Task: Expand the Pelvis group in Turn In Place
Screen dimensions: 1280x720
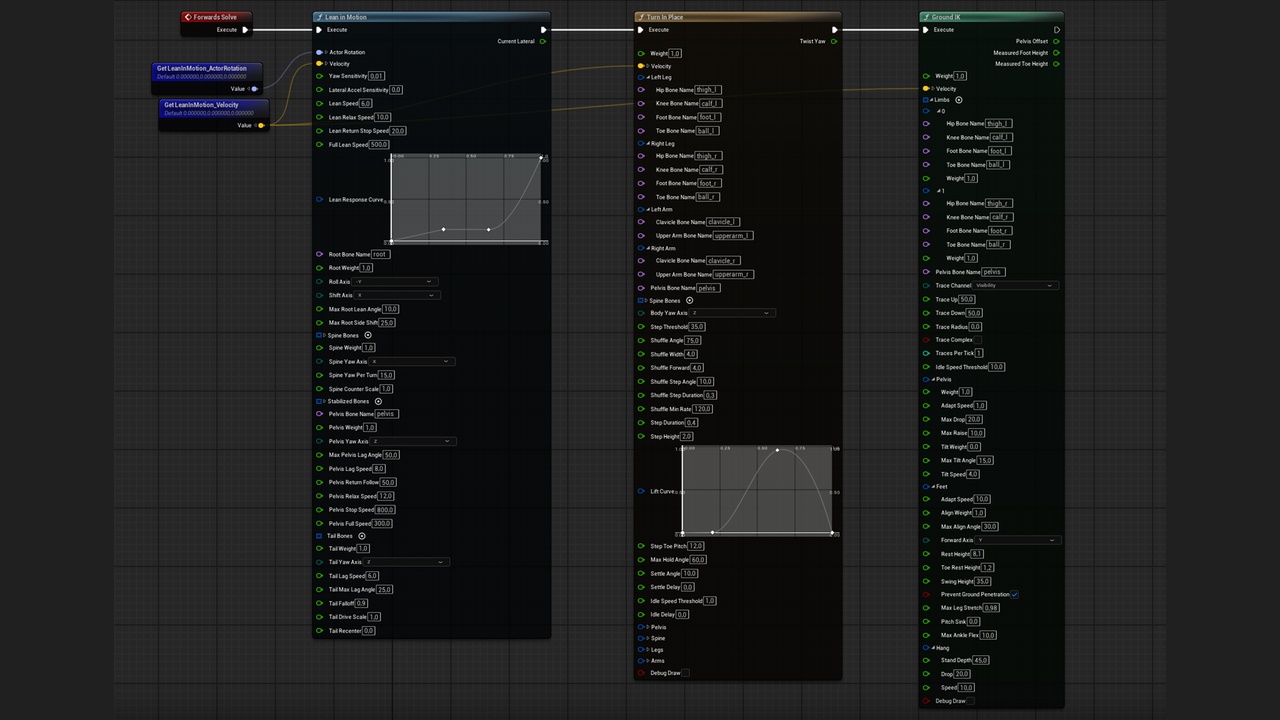Action: 648,627
